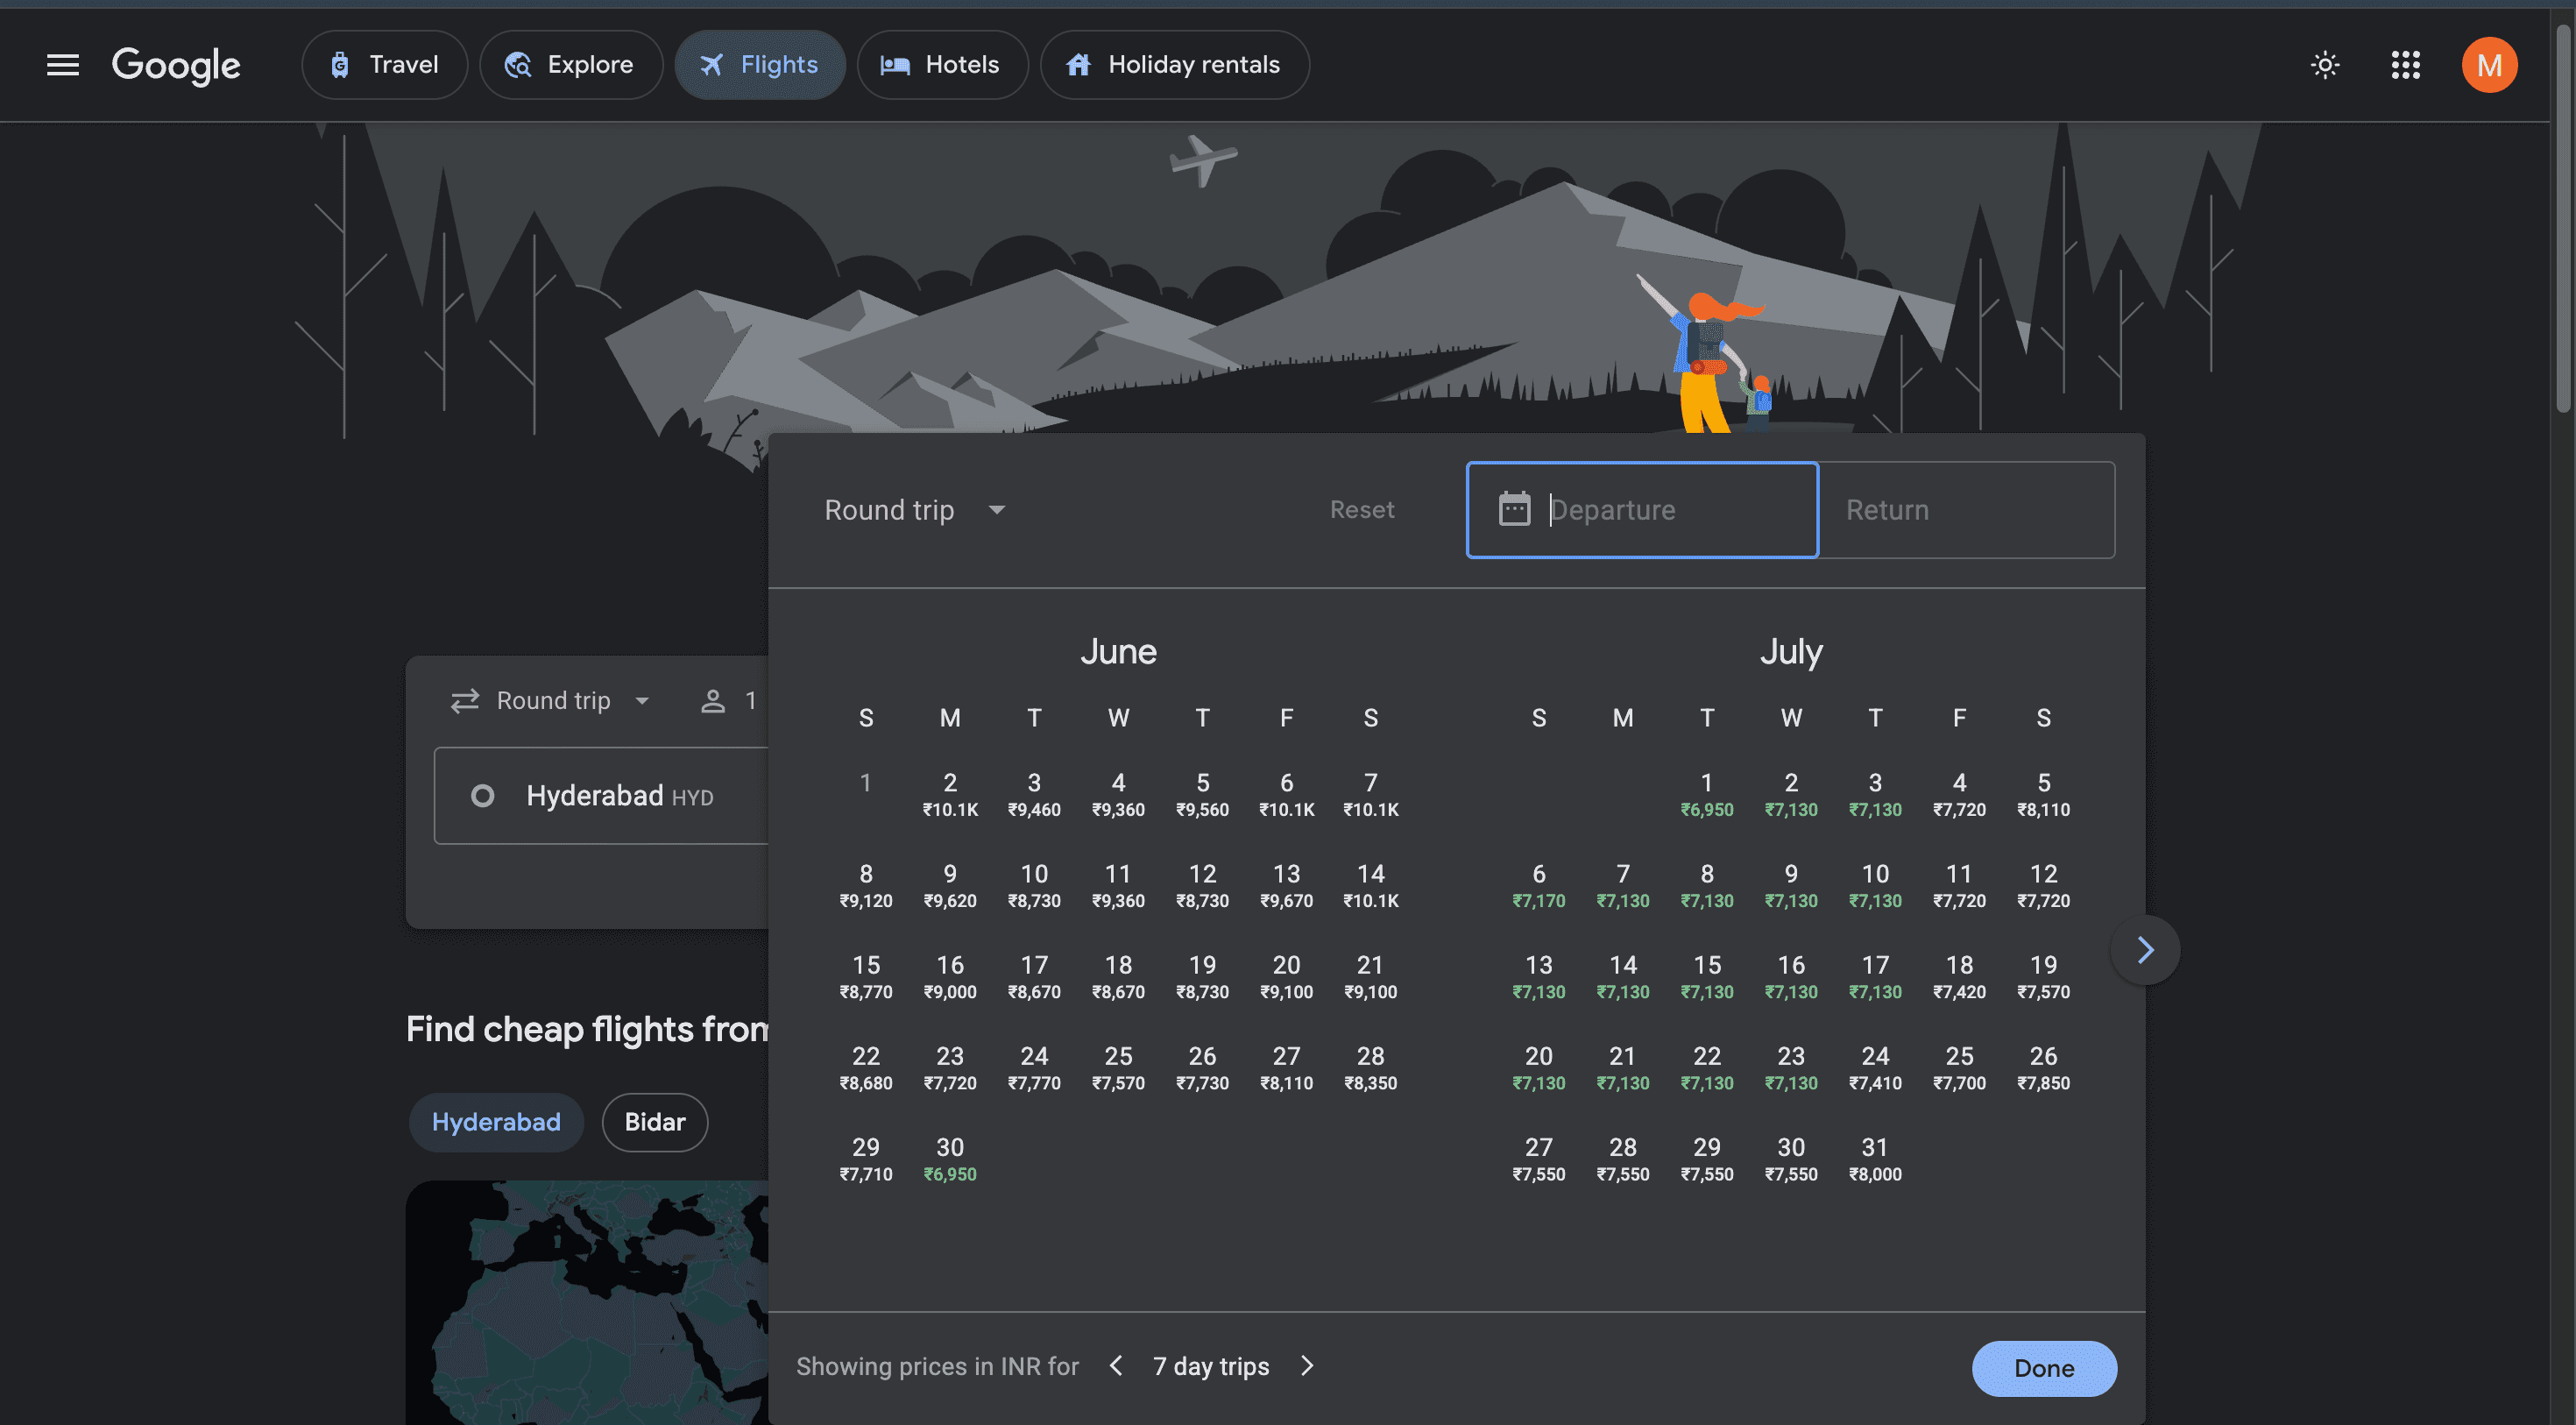2576x1425 pixels.
Task: Switch to the Hotels tab
Action: pos(941,65)
